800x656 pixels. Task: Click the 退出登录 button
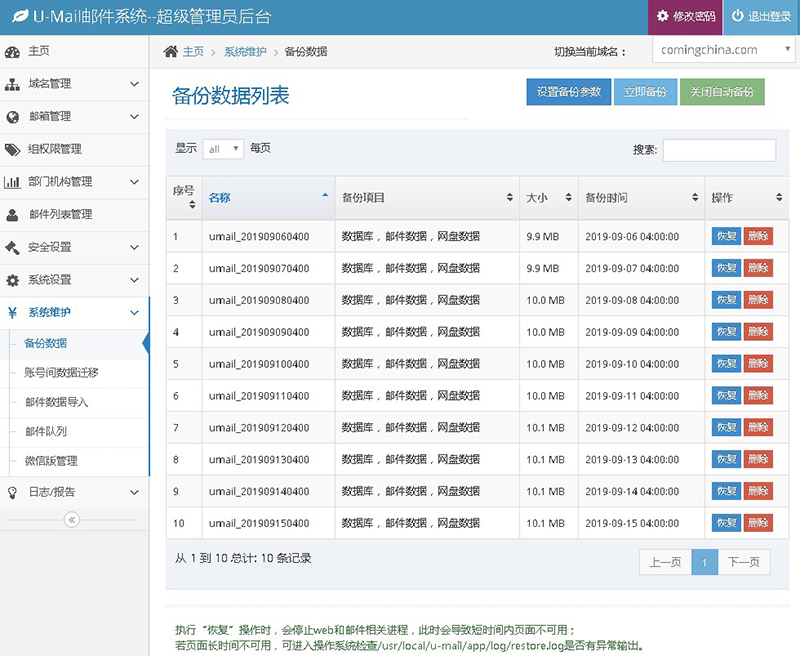tap(761, 17)
